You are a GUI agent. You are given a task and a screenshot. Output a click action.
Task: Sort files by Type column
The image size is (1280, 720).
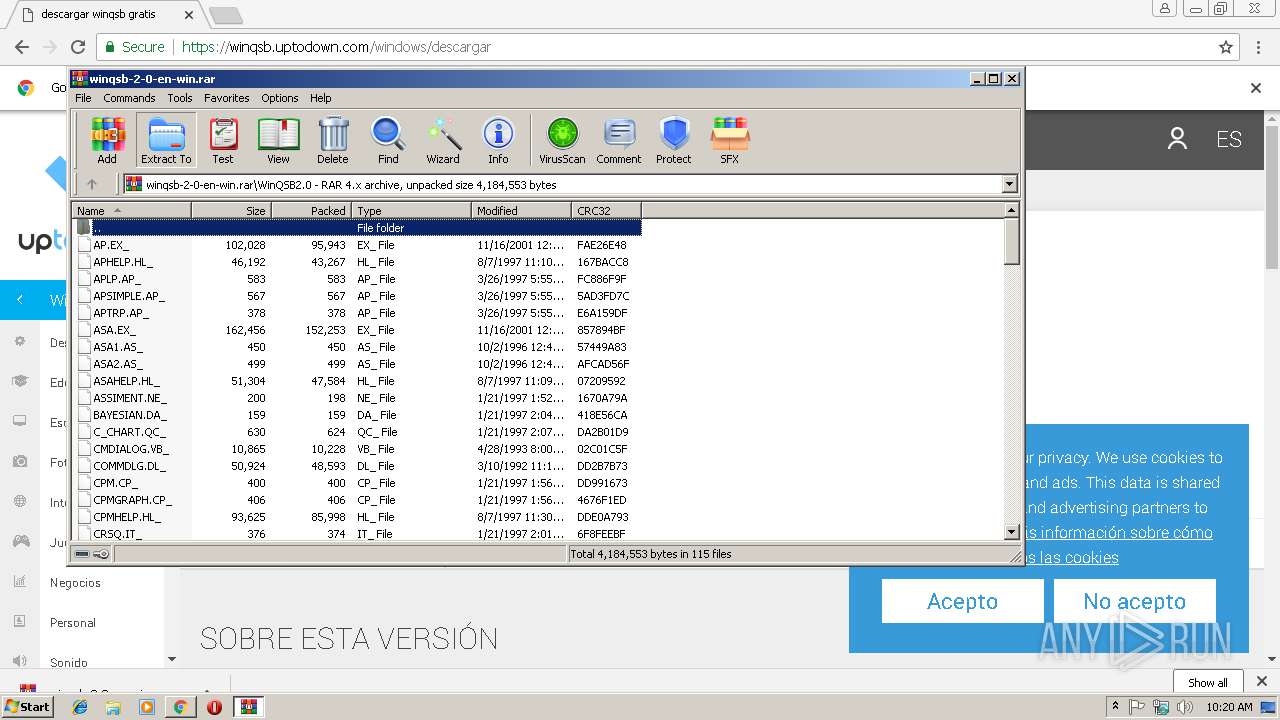[411, 210]
